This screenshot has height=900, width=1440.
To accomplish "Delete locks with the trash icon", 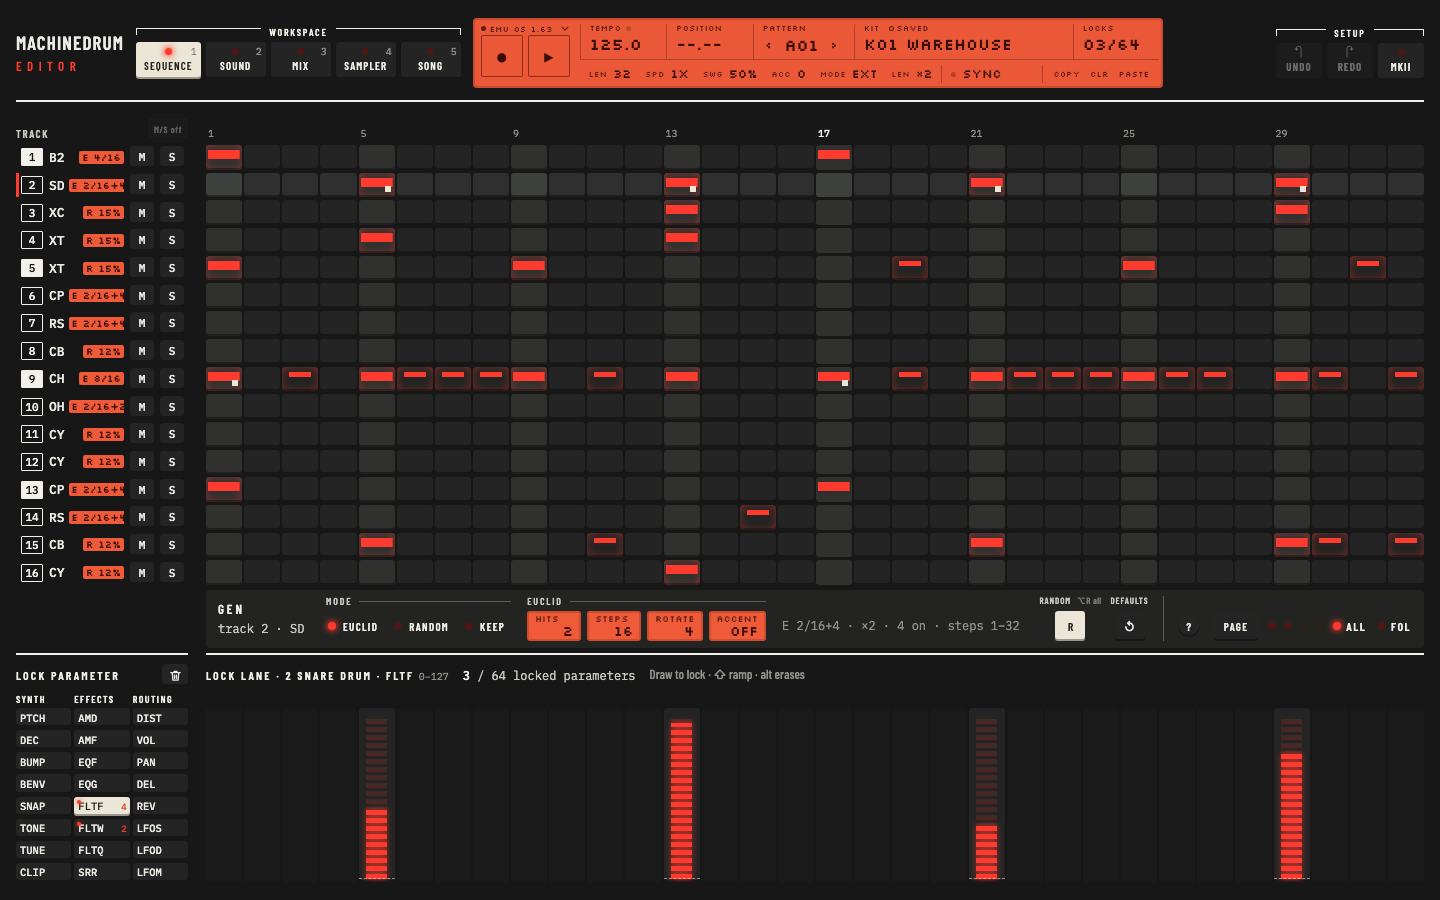I will pos(175,675).
